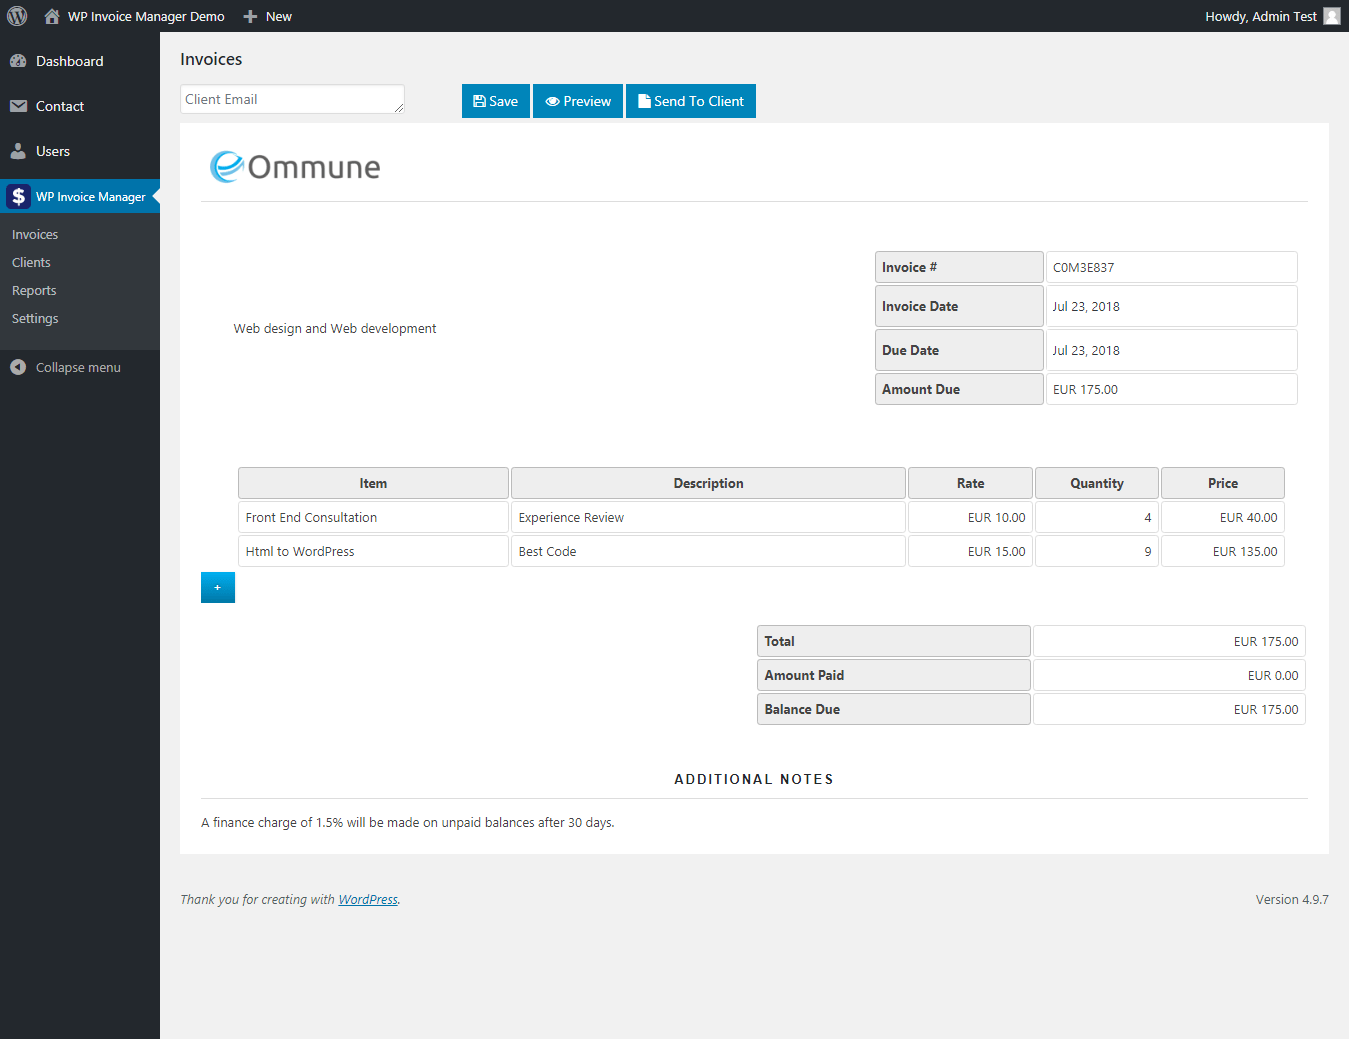Click the WordPress logo icon

pos(17,16)
